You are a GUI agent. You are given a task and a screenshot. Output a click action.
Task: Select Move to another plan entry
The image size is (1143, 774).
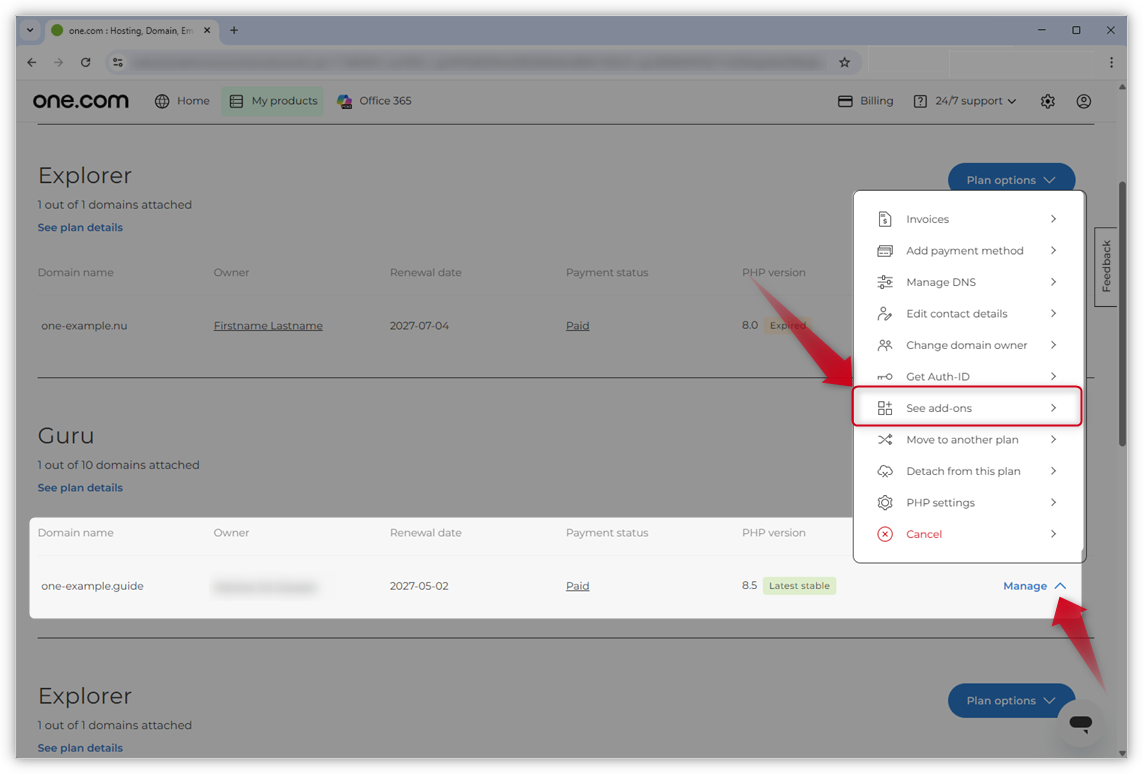click(x=967, y=439)
